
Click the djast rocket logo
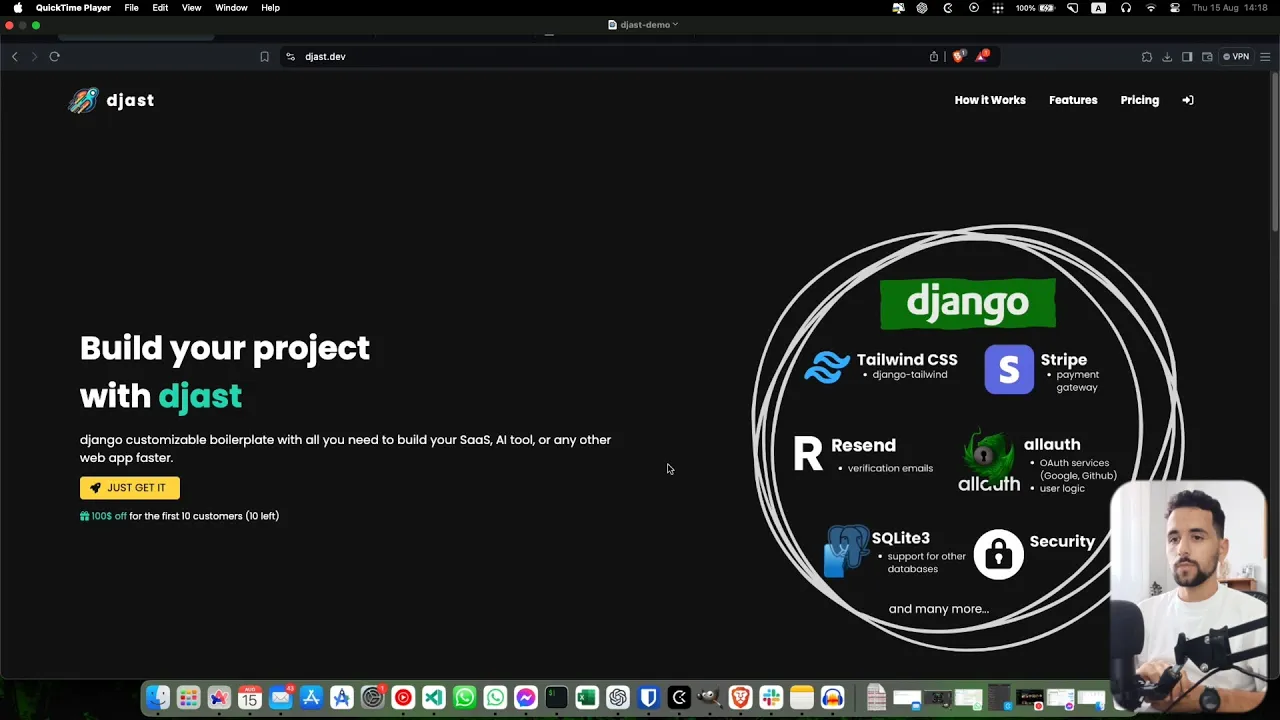click(x=83, y=100)
